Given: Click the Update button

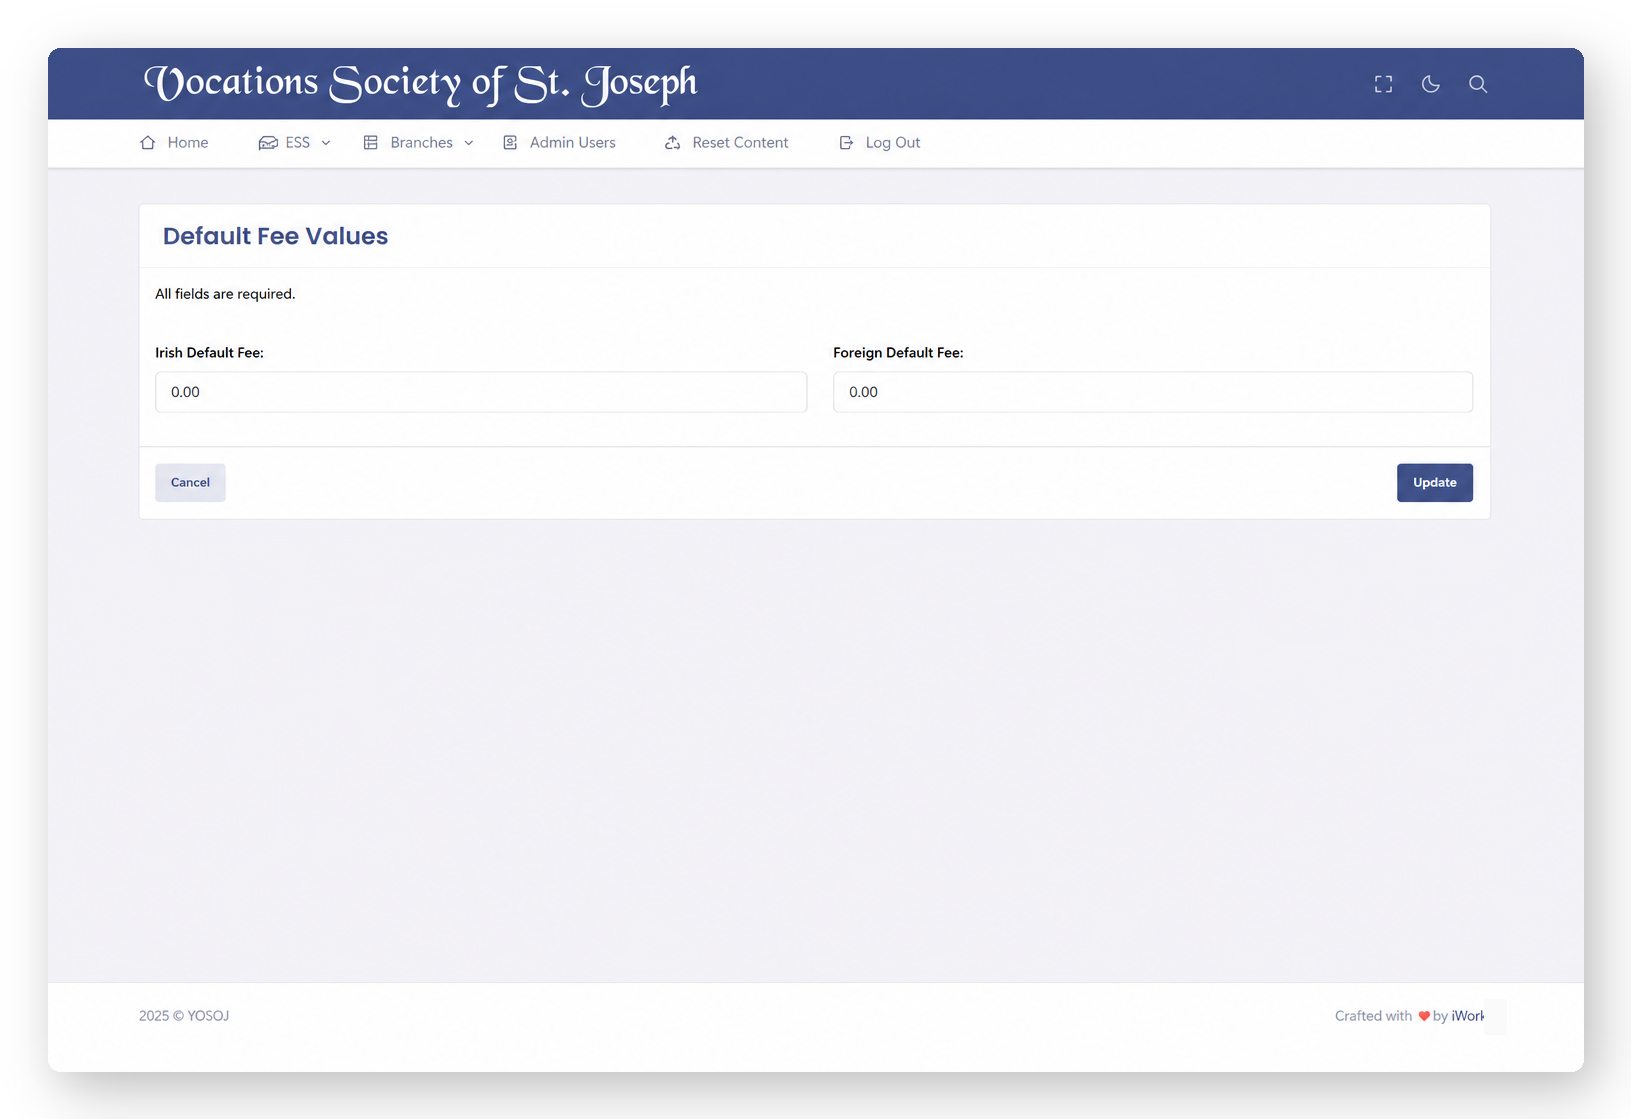Looking at the screenshot, I should 1435,483.
